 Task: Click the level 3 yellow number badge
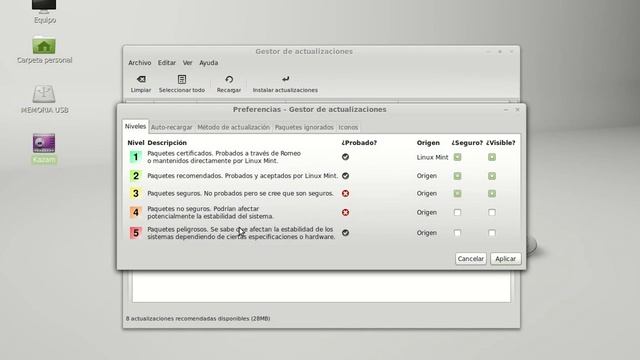point(136,193)
